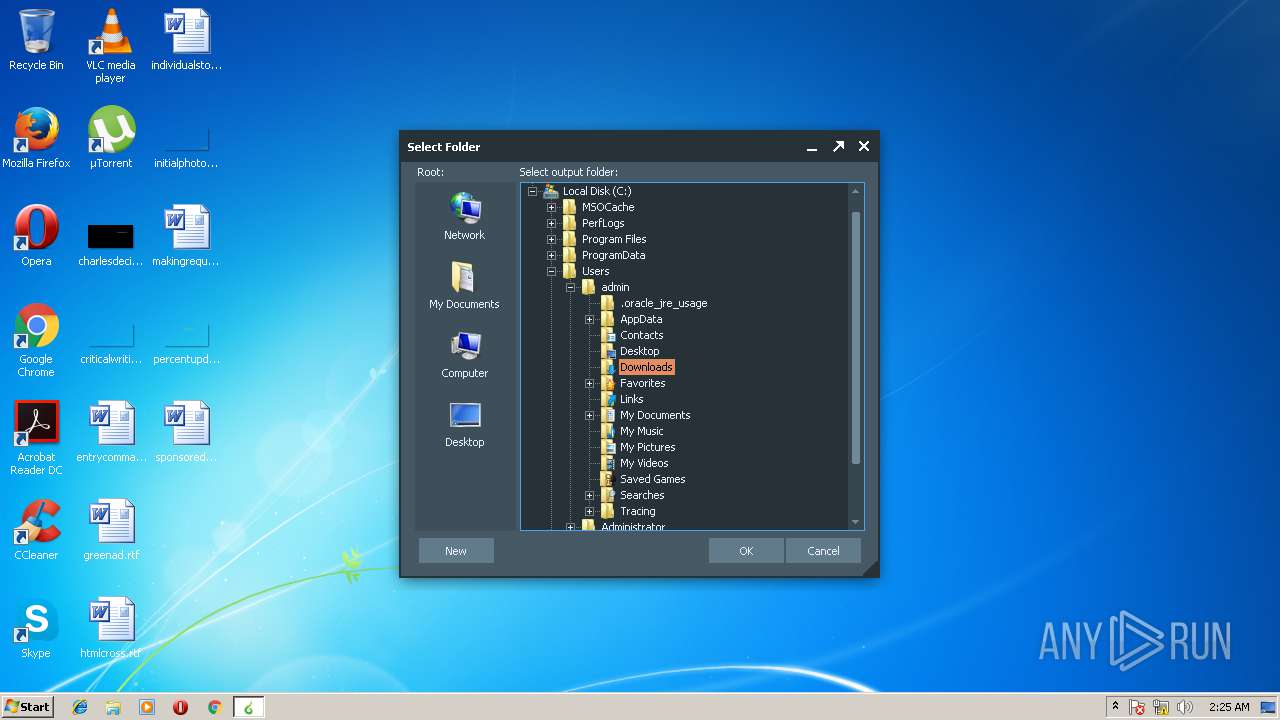Click the folder tree vertical scrollbar
This screenshot has width=1280, height=720.
(x=855, y=338)
